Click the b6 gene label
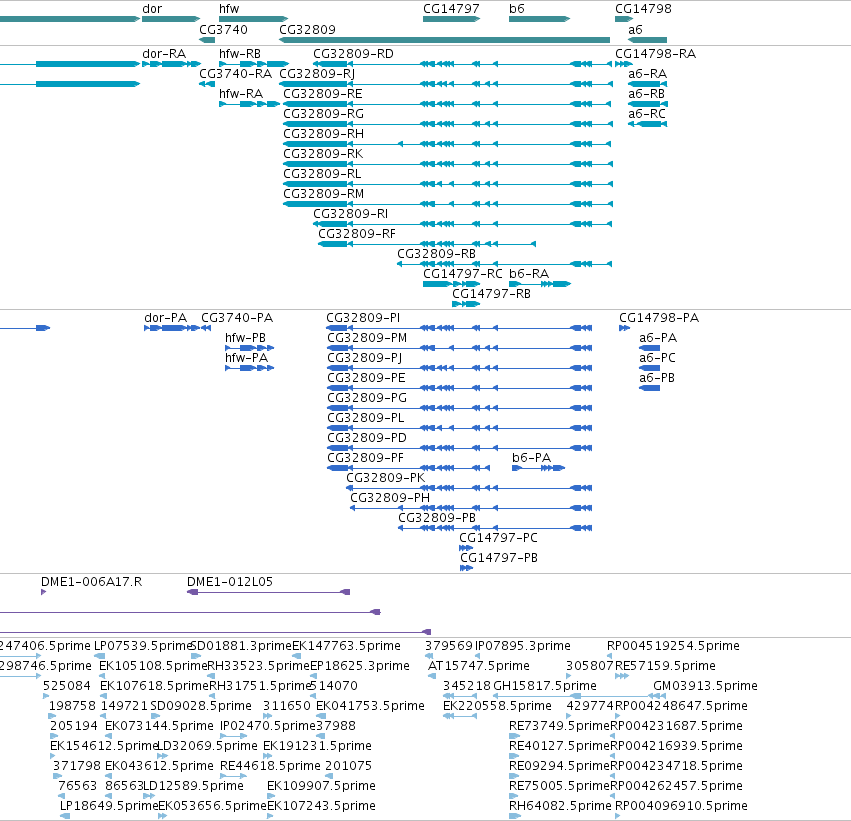 click(x=517, y=9)
